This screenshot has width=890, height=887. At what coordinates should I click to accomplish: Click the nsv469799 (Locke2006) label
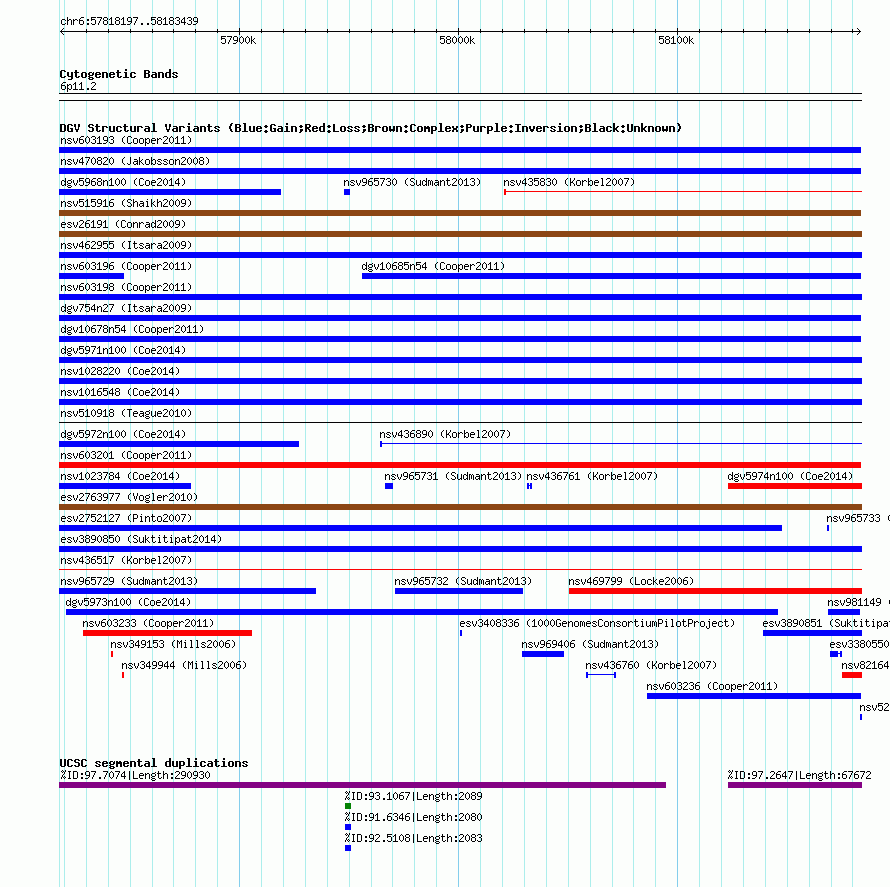click(x=631, y=581)
